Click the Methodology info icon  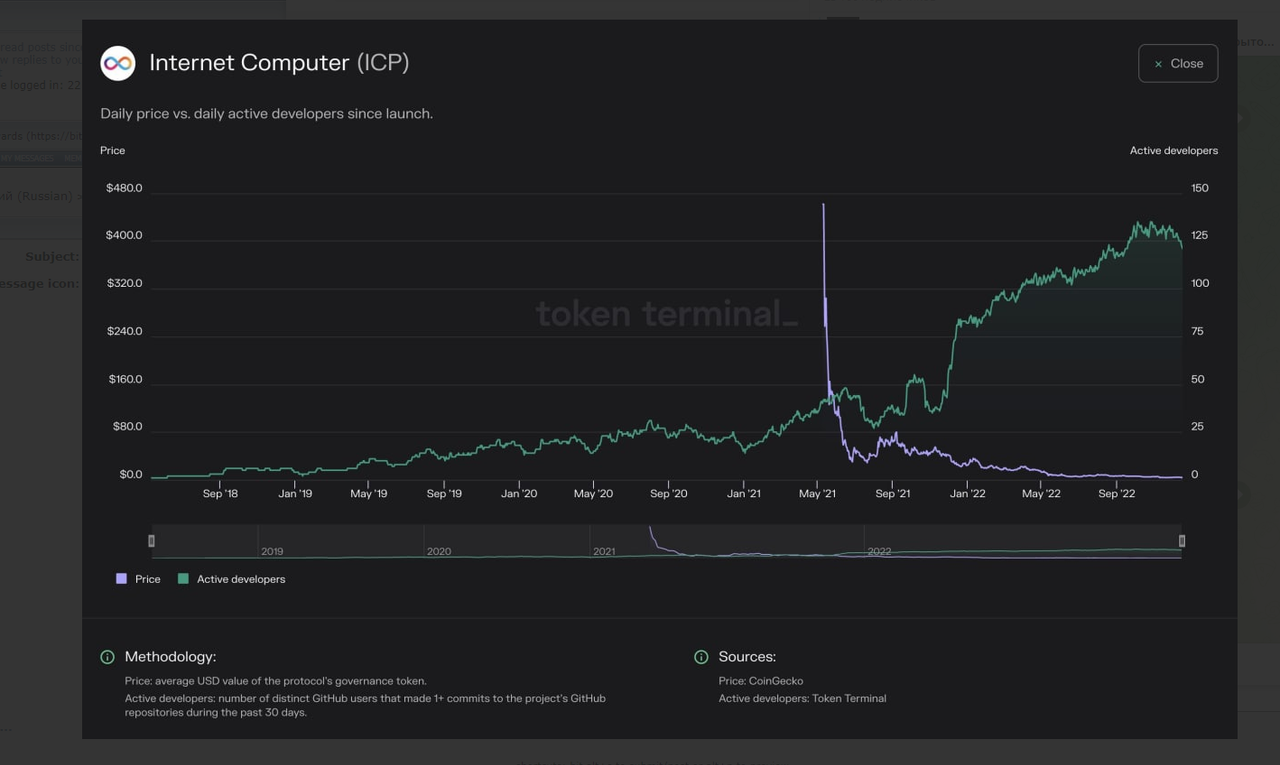tap(107, 657)
